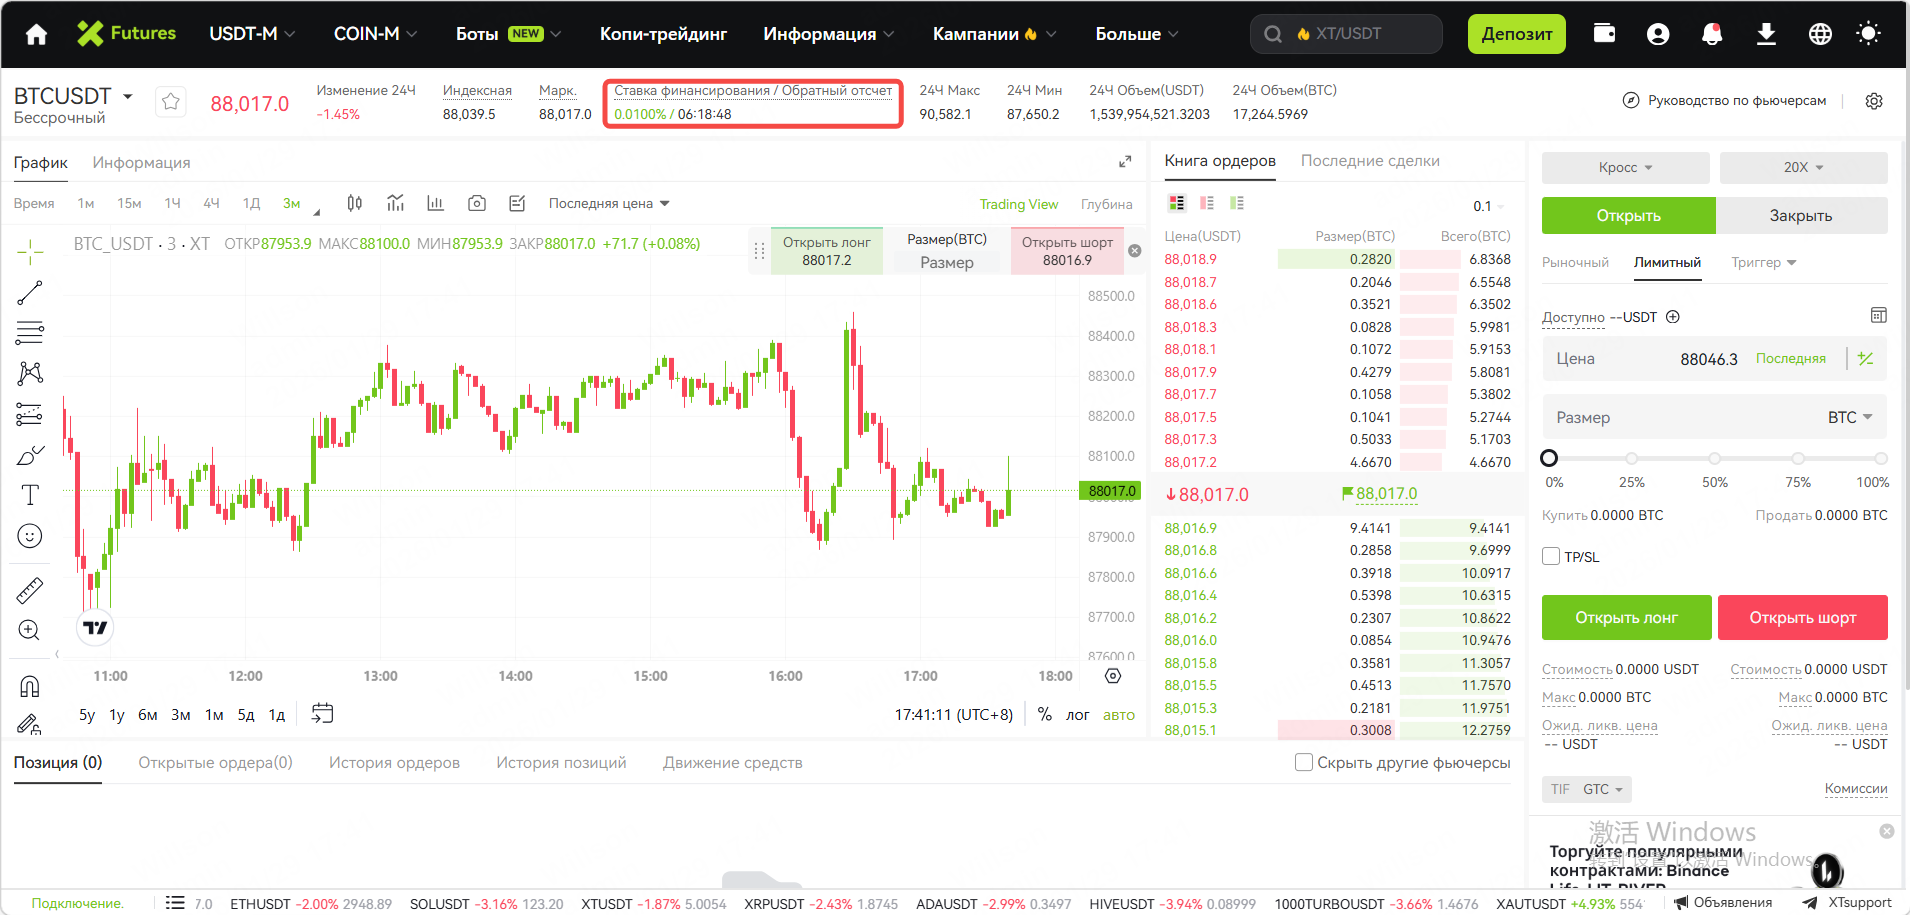The height and width of the screenshot is (915, 1910).
Task: Select the text annotation tool
Action: [30, 495]
